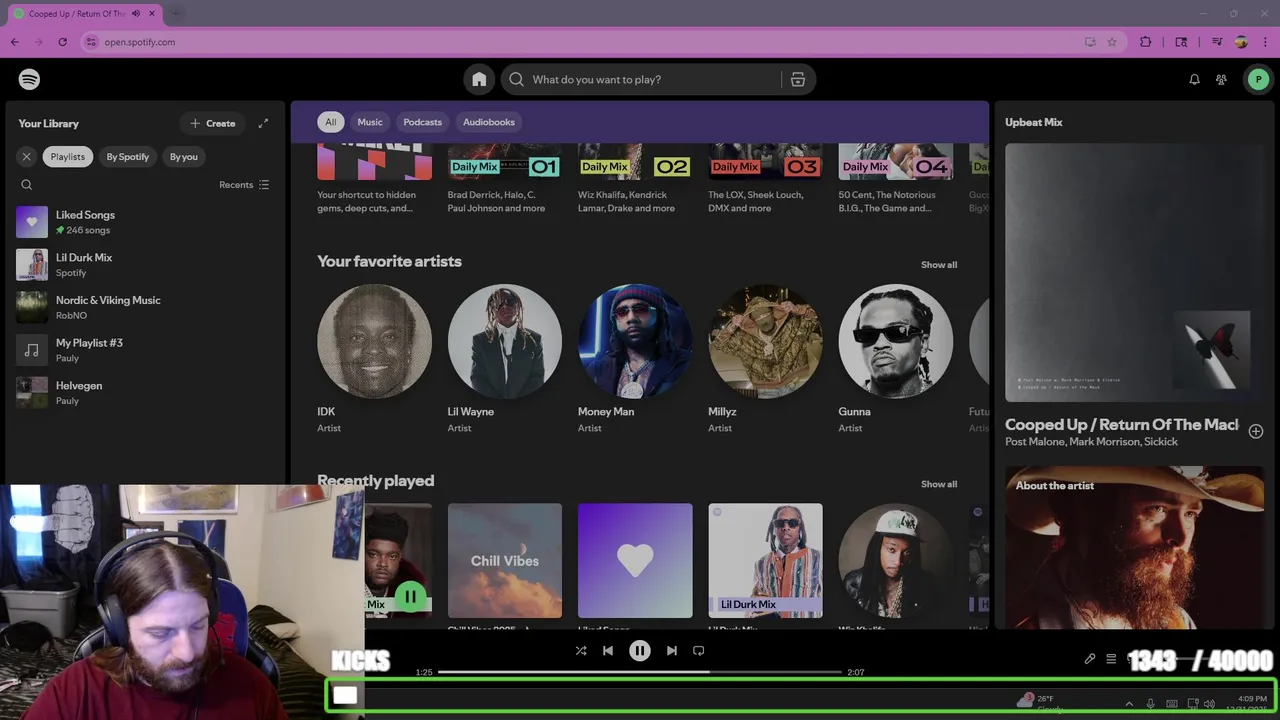Open the Gunna artist card

(x=896, y=360)
